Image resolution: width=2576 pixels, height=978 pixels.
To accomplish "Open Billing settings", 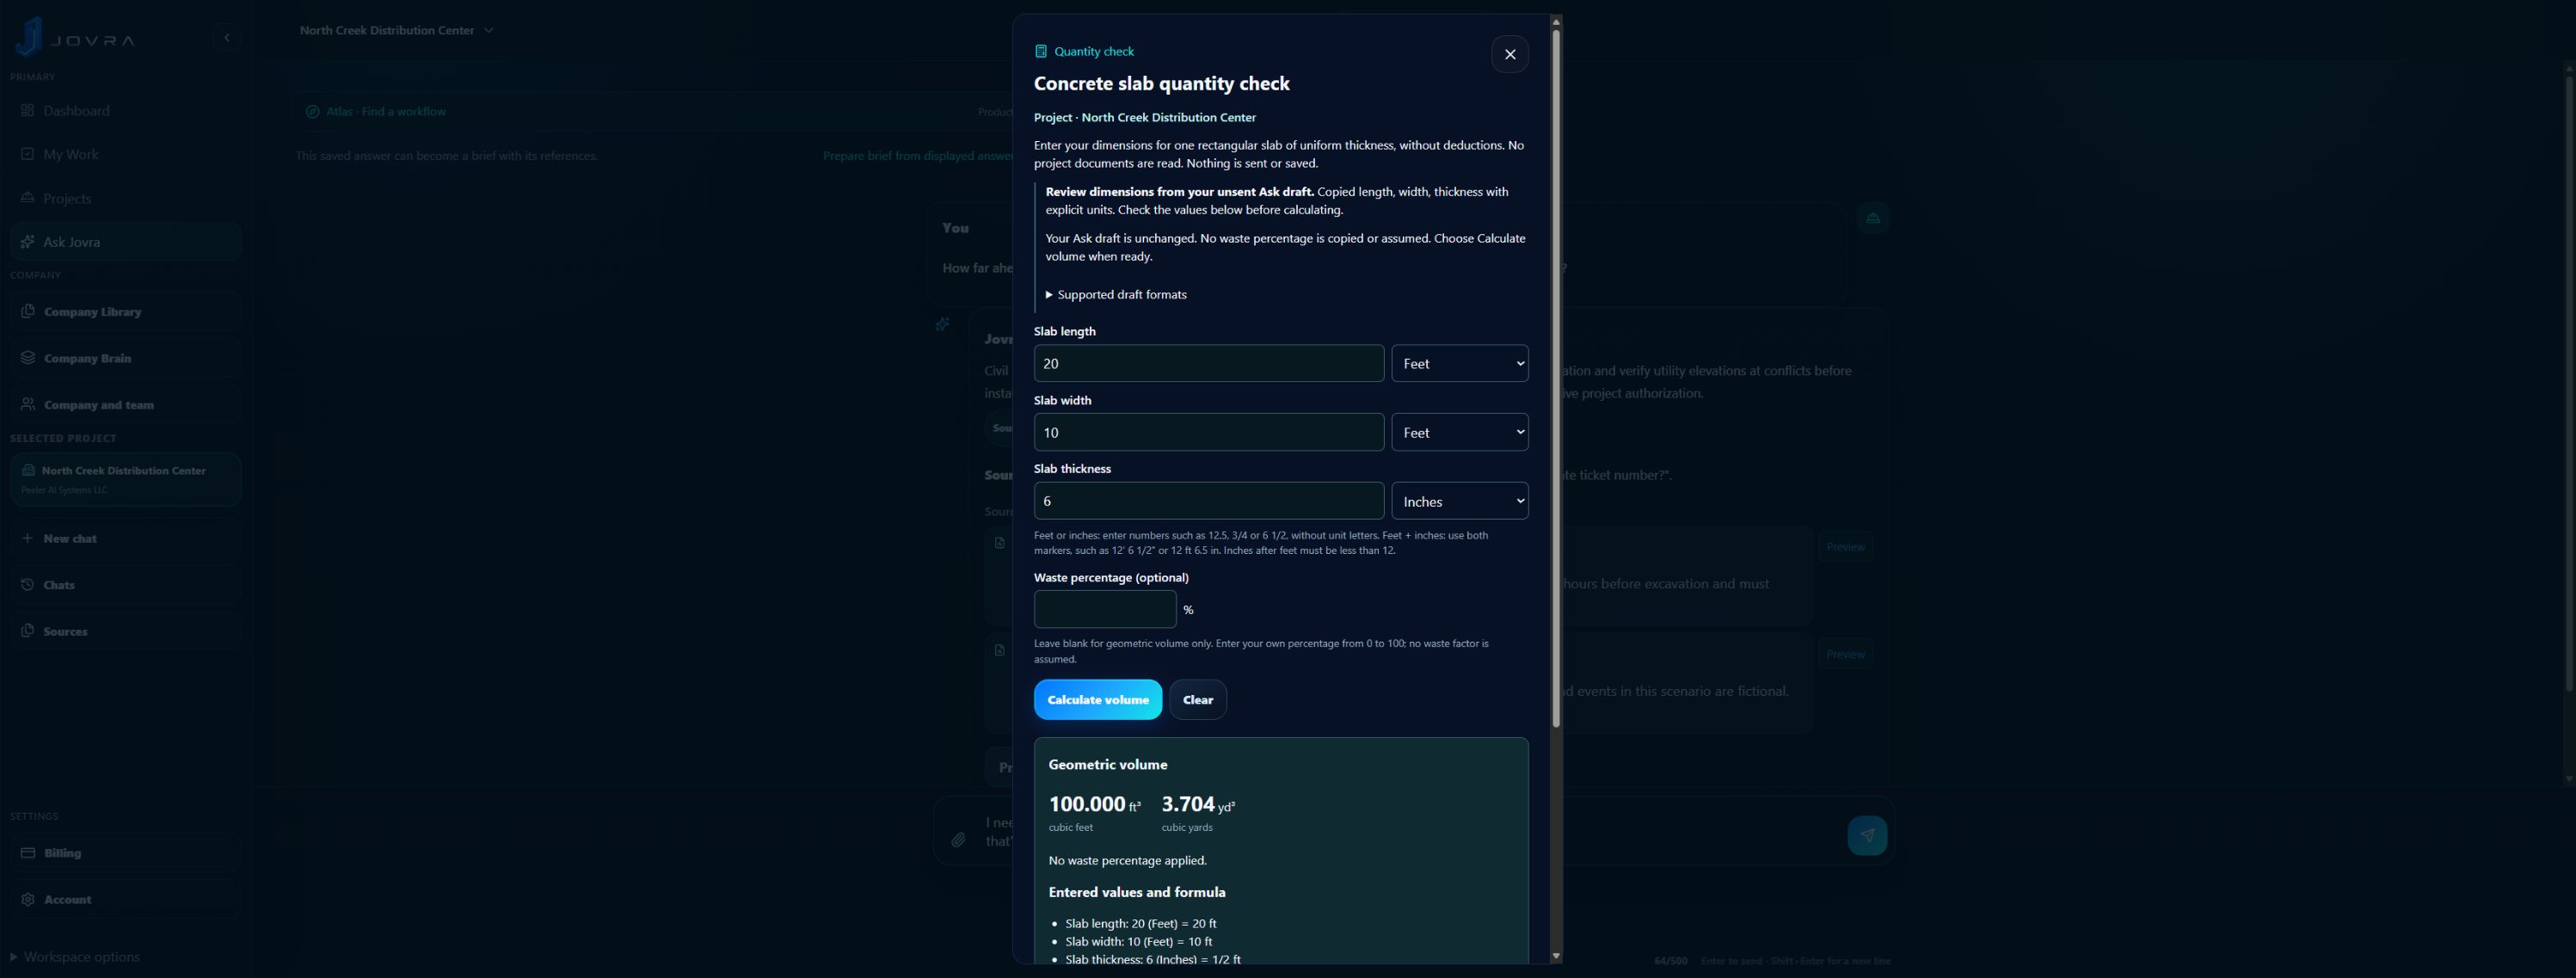I will tap(125, 853).
